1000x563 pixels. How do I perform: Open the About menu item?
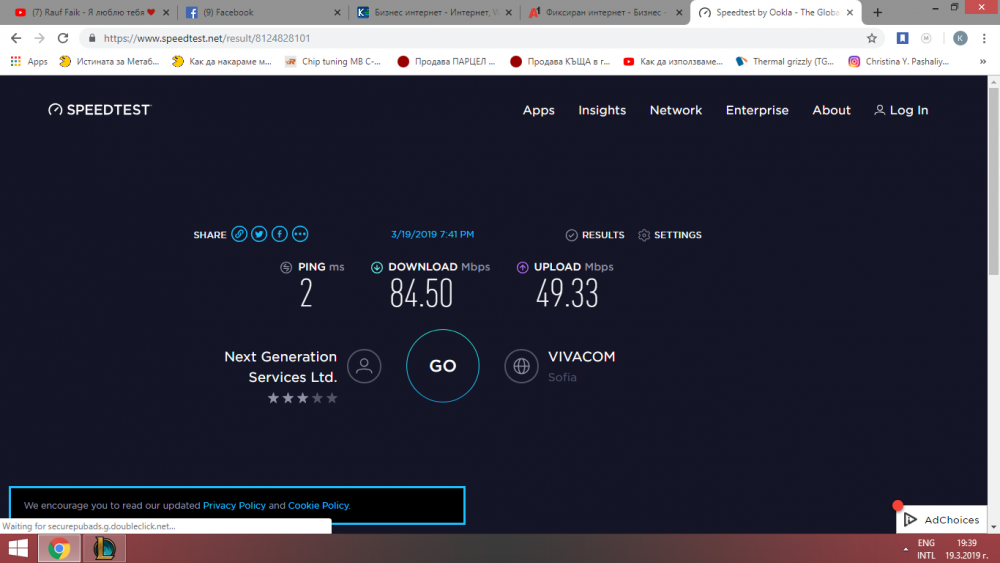tap(831, 110)
